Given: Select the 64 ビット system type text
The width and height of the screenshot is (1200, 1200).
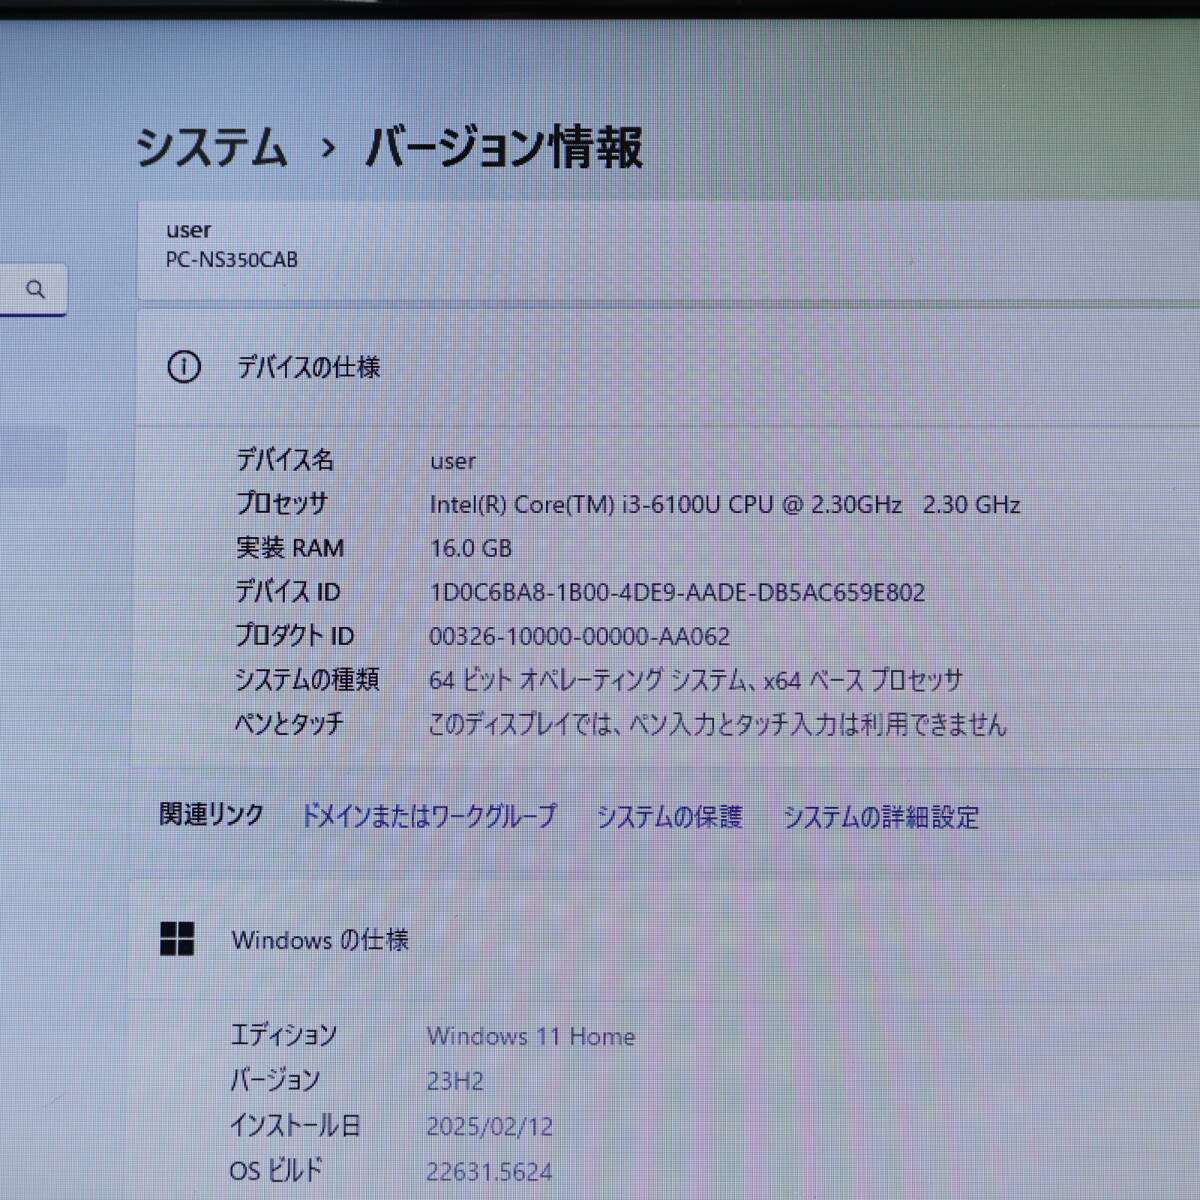Looking at the screenshot, I should pos(696,680).
